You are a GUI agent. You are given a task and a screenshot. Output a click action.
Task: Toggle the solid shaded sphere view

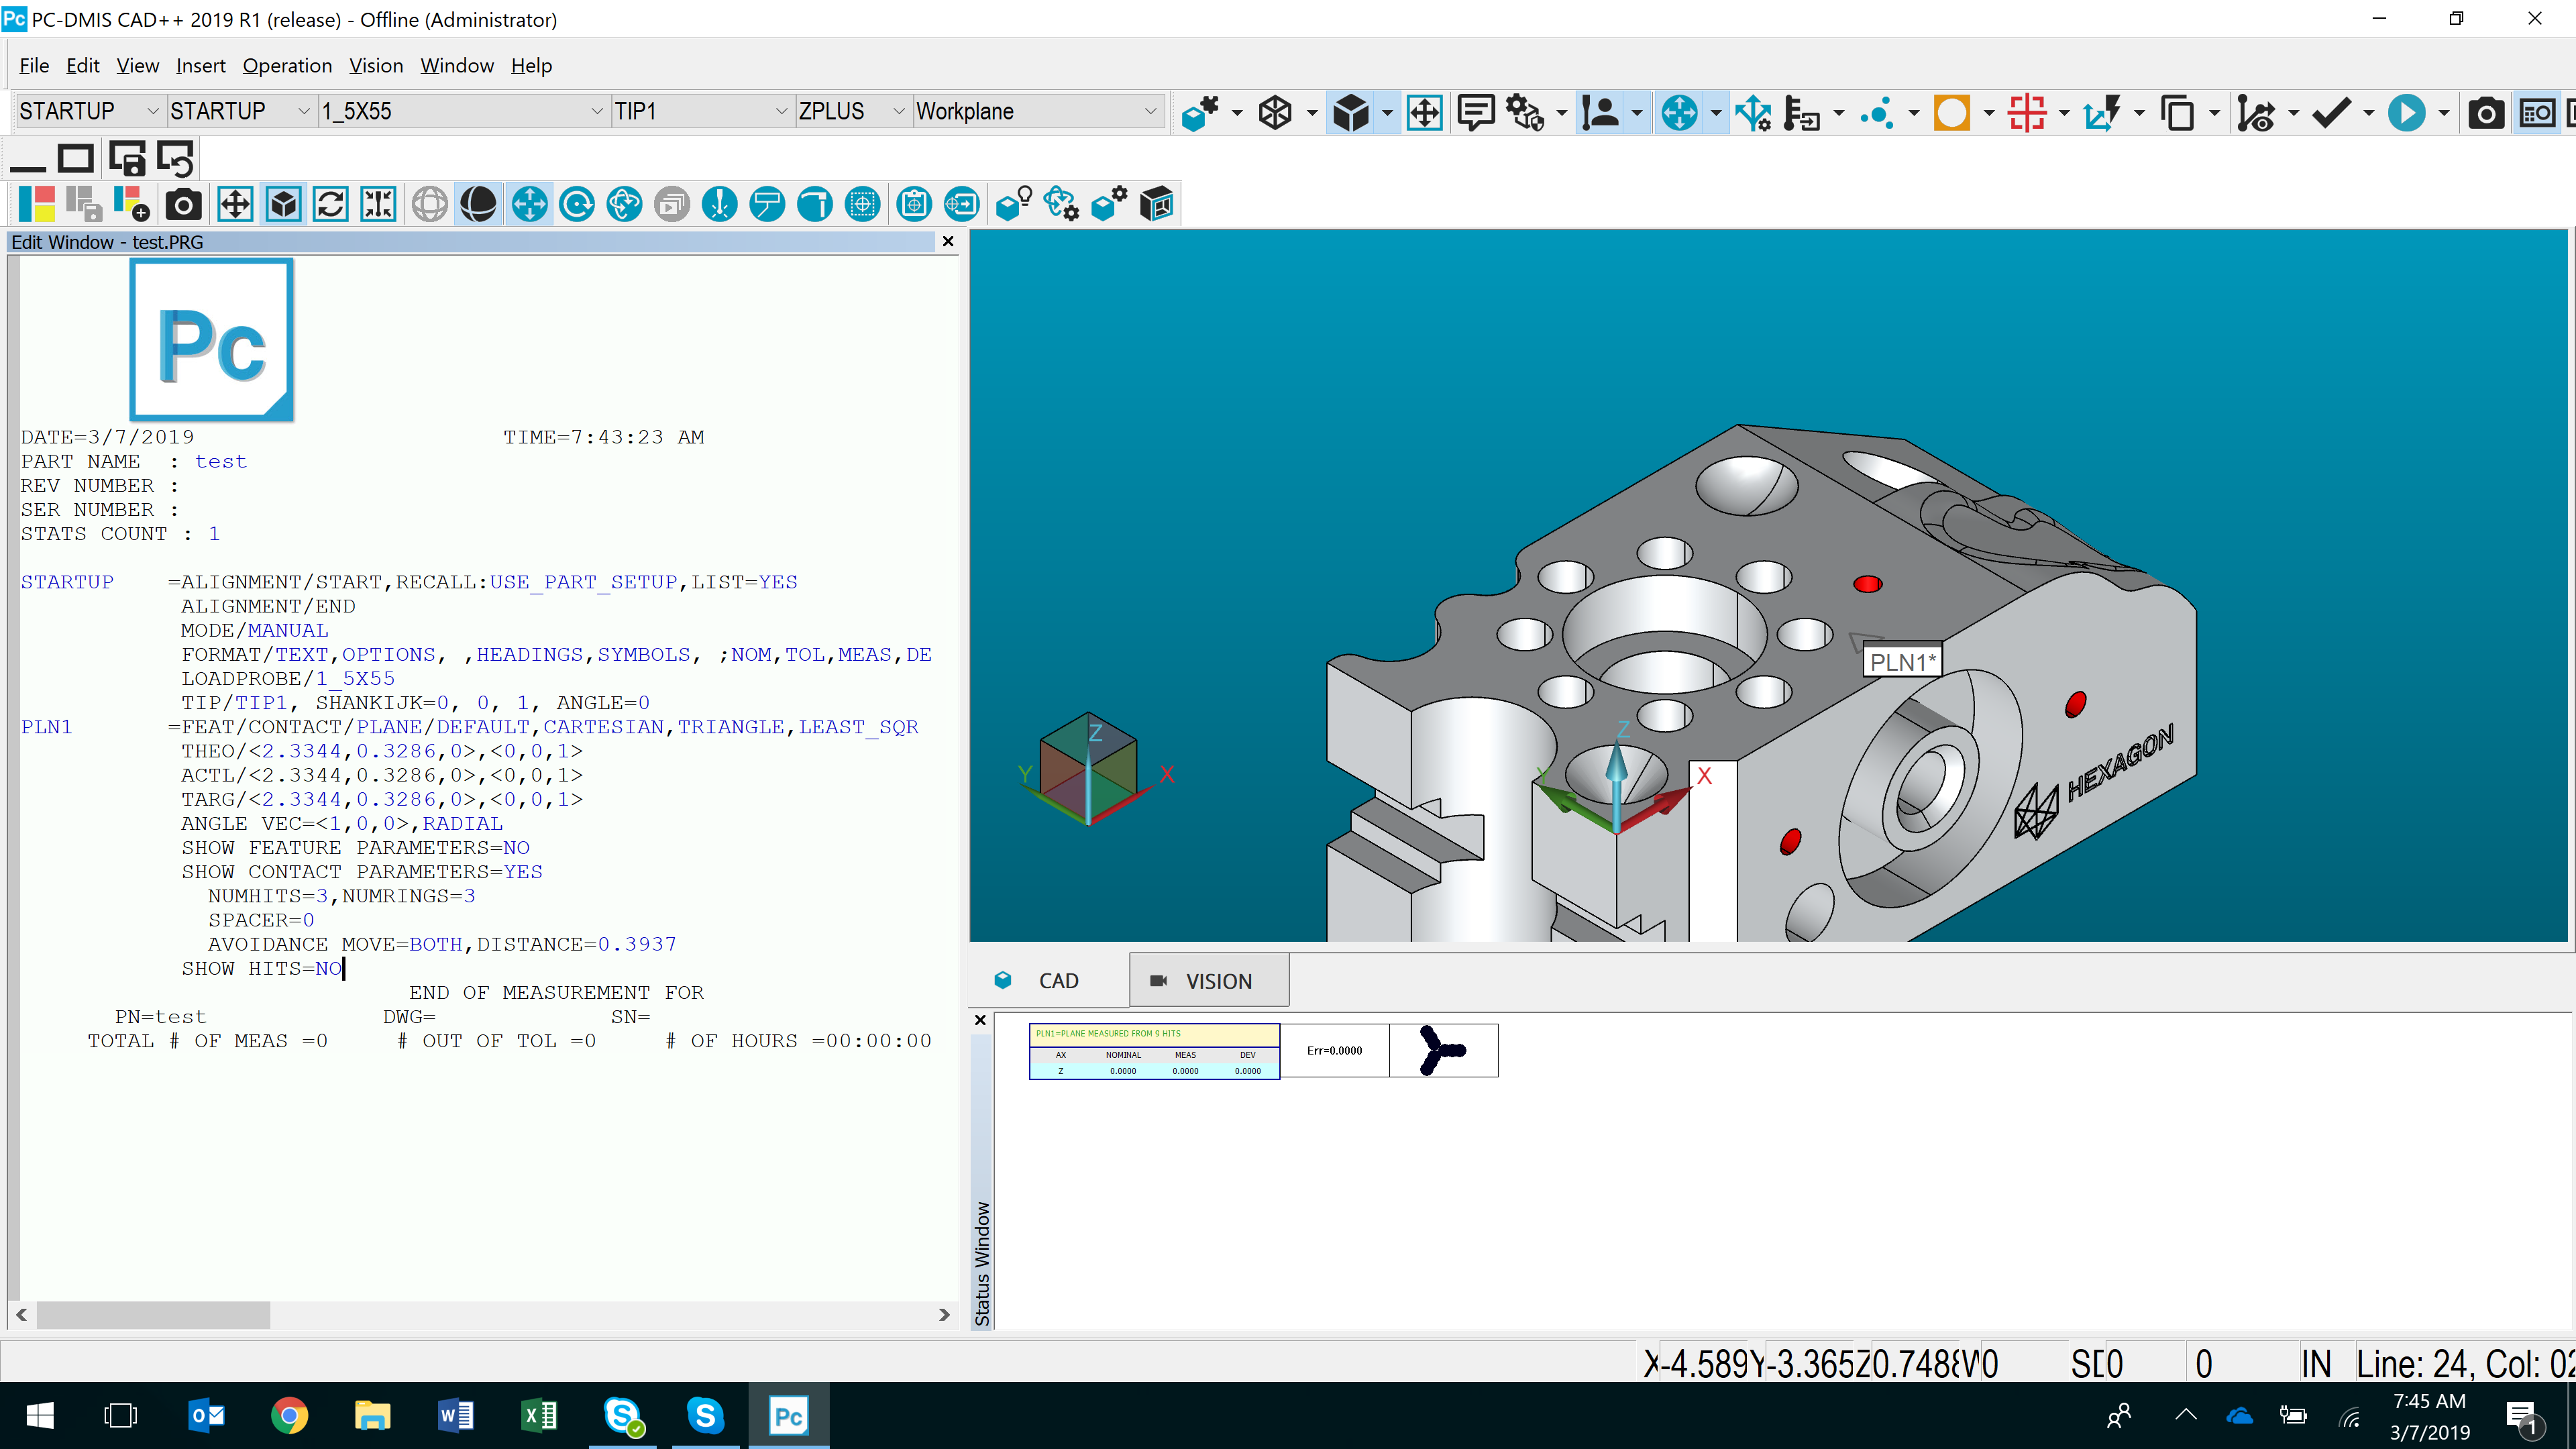(478, 205)
